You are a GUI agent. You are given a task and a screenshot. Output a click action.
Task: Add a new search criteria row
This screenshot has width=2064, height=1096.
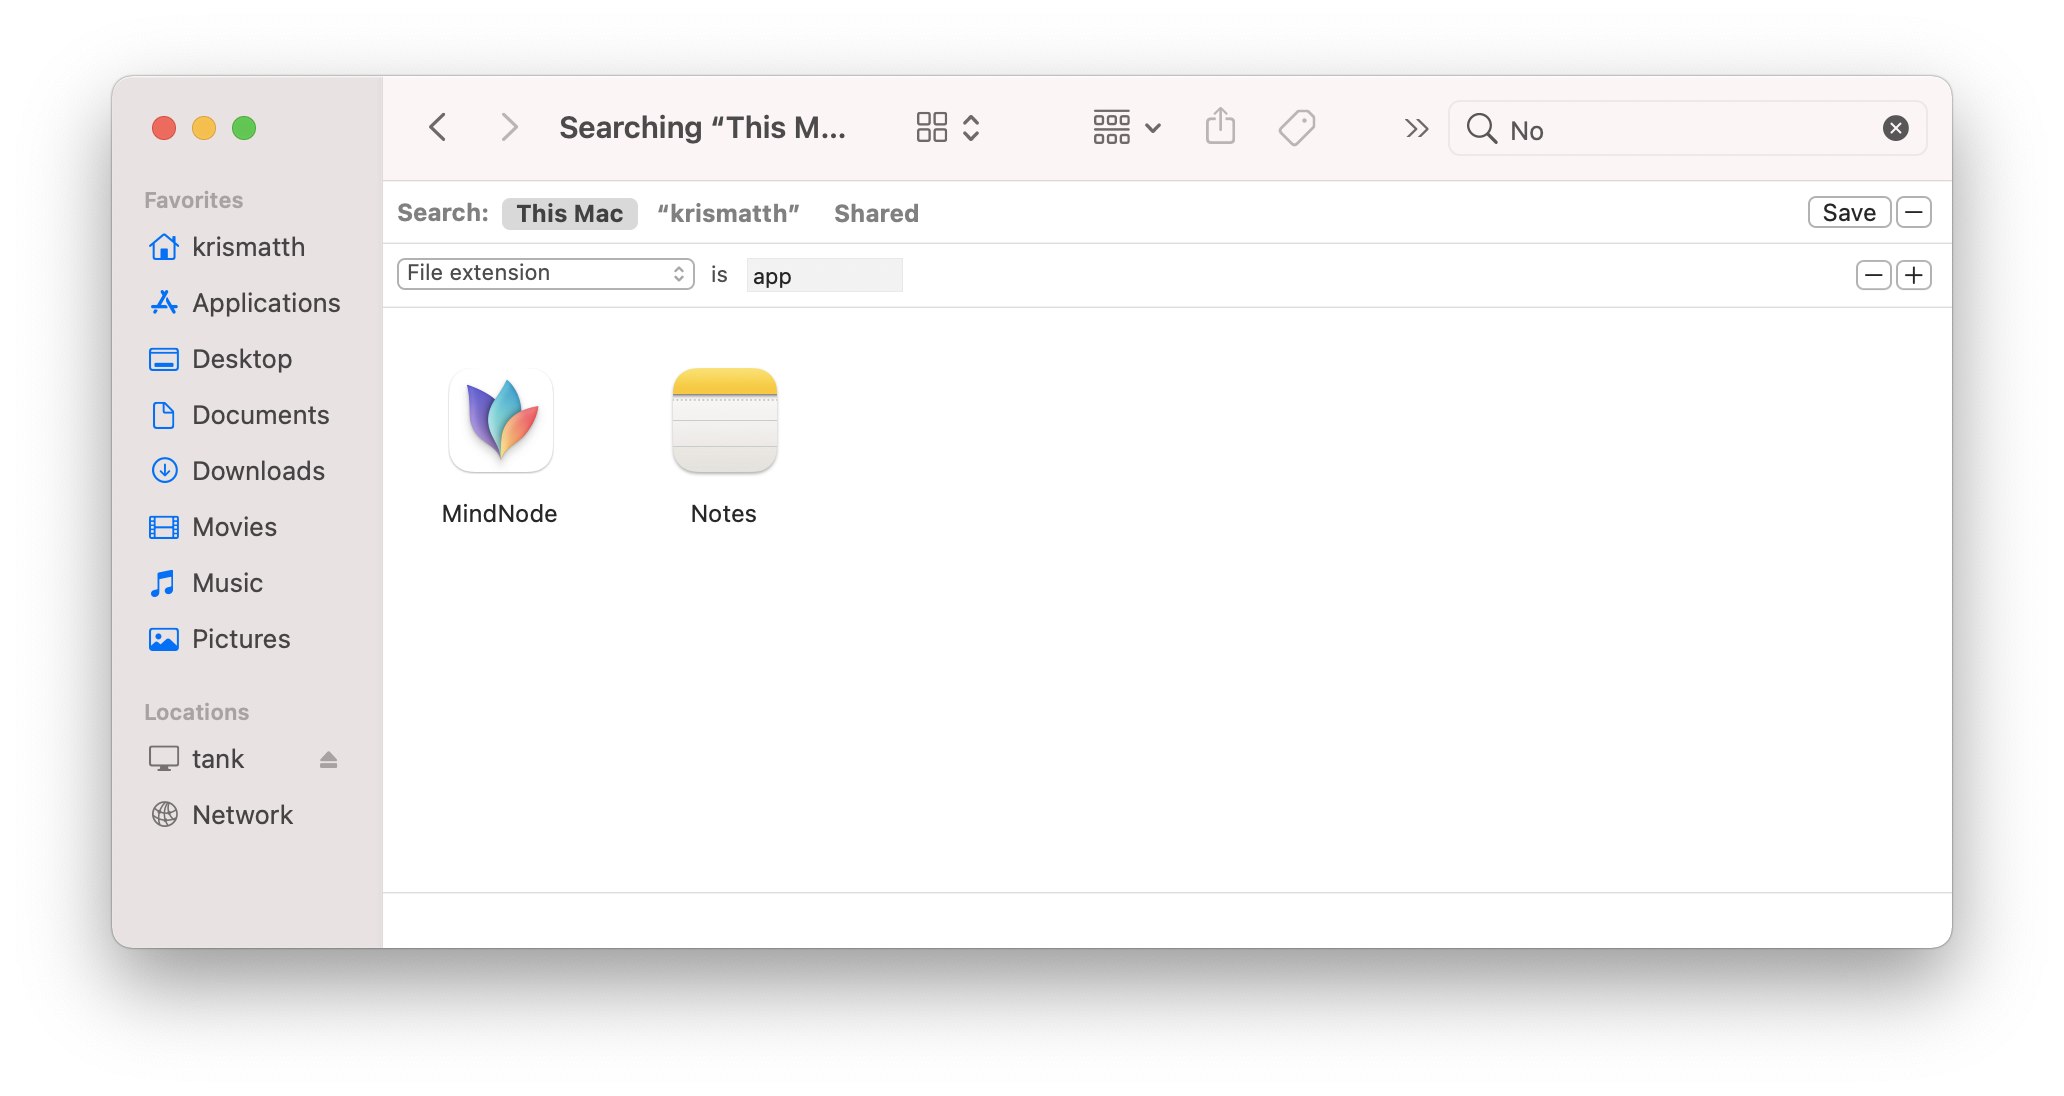pyautogui.click(x=1914, y=273)
